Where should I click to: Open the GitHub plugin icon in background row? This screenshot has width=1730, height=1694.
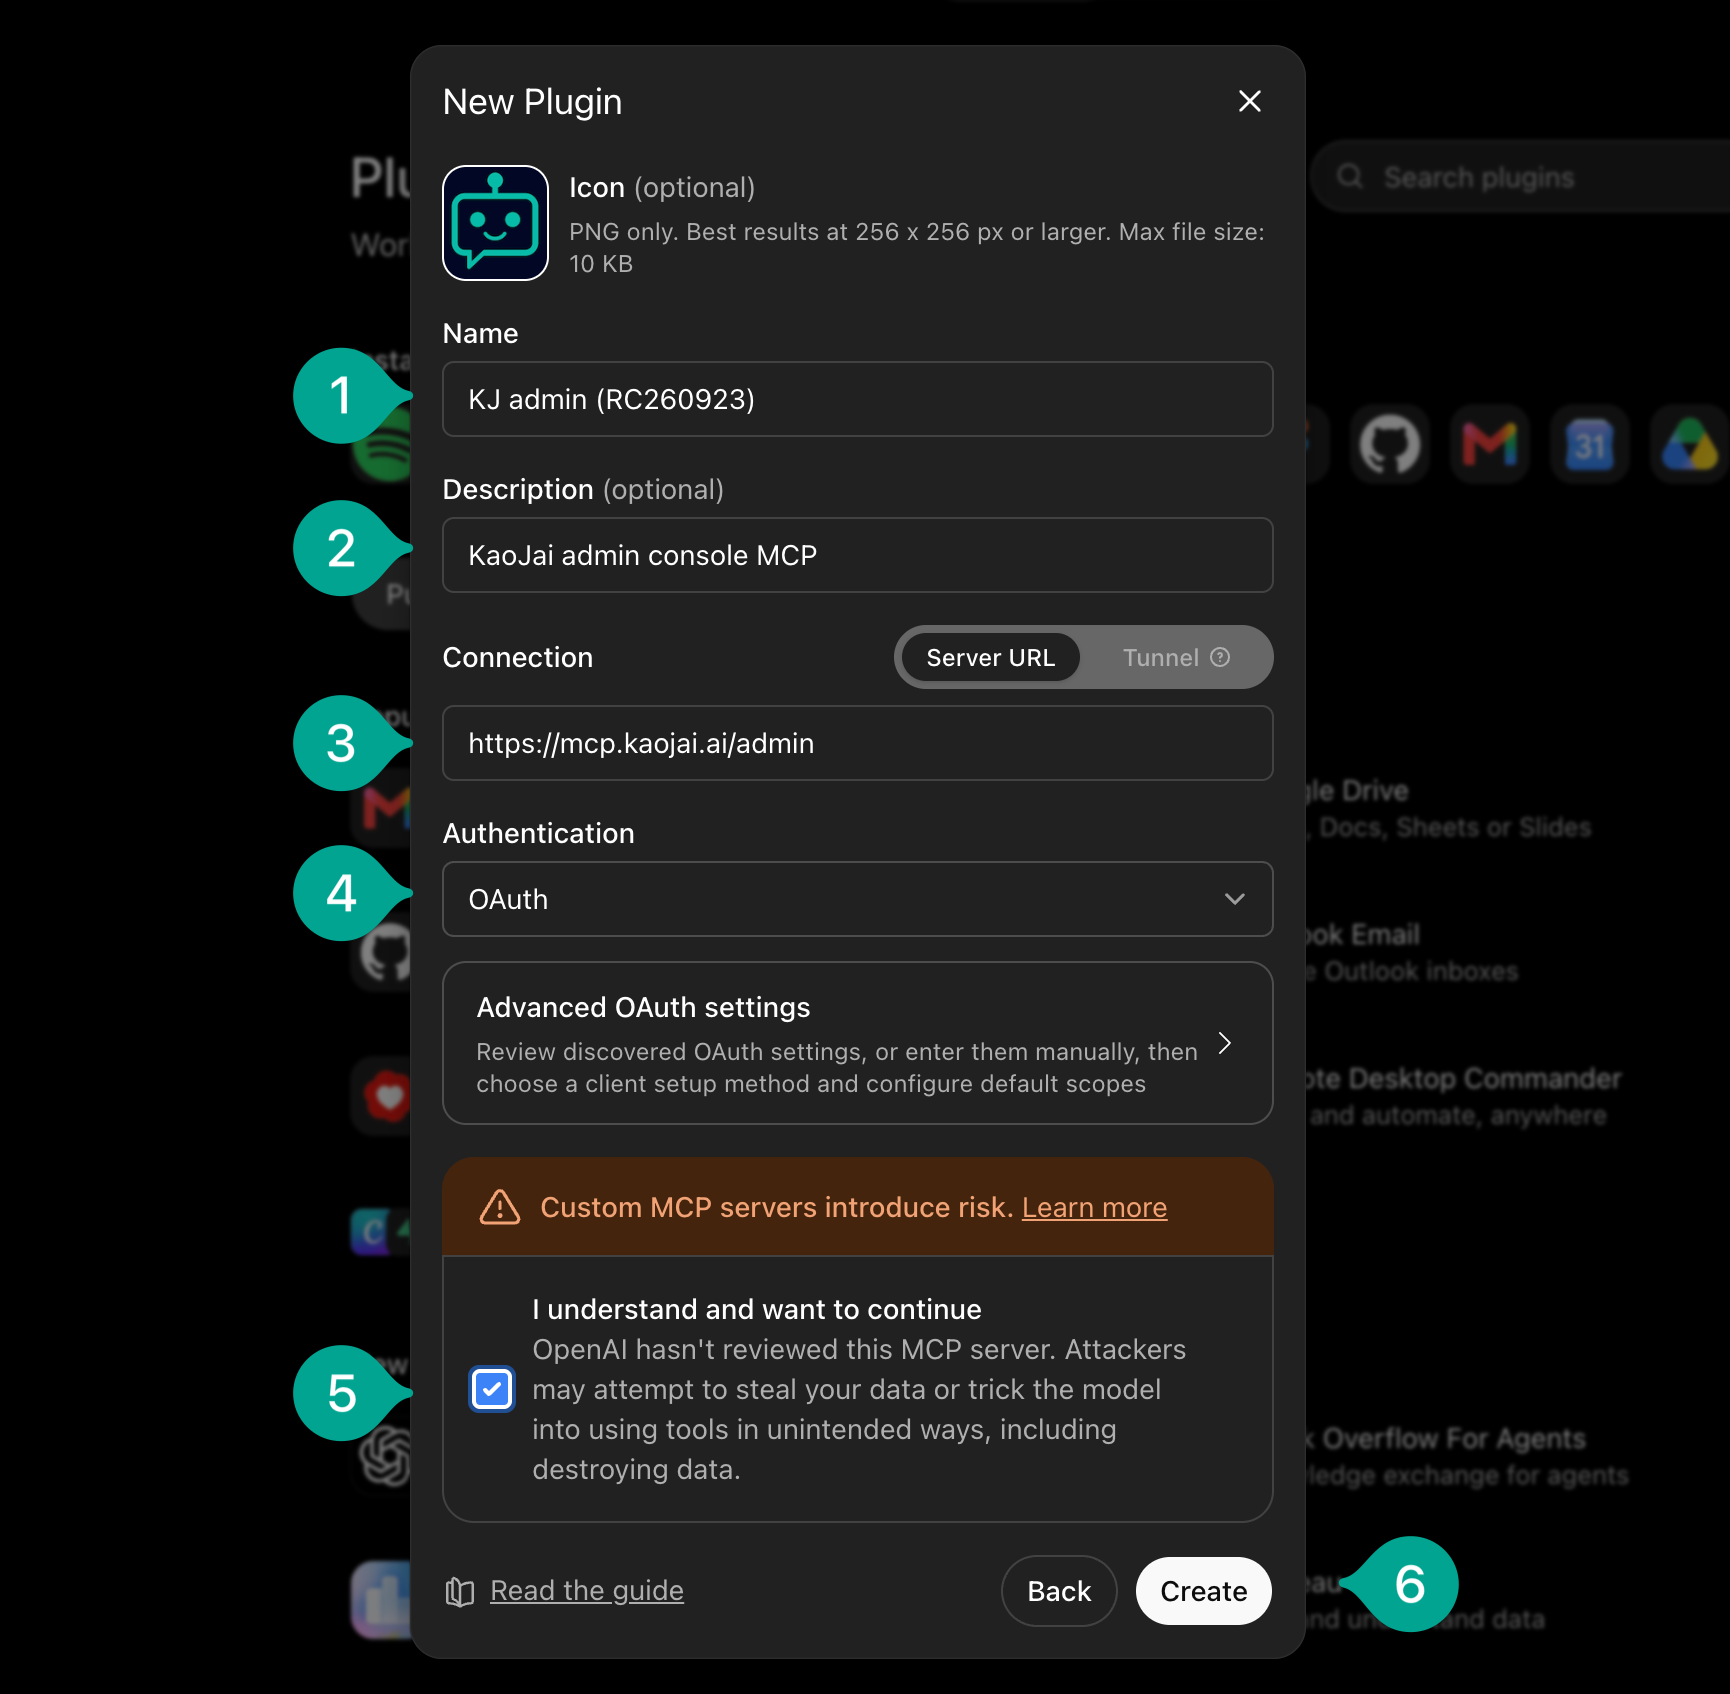coord(1390,445)
